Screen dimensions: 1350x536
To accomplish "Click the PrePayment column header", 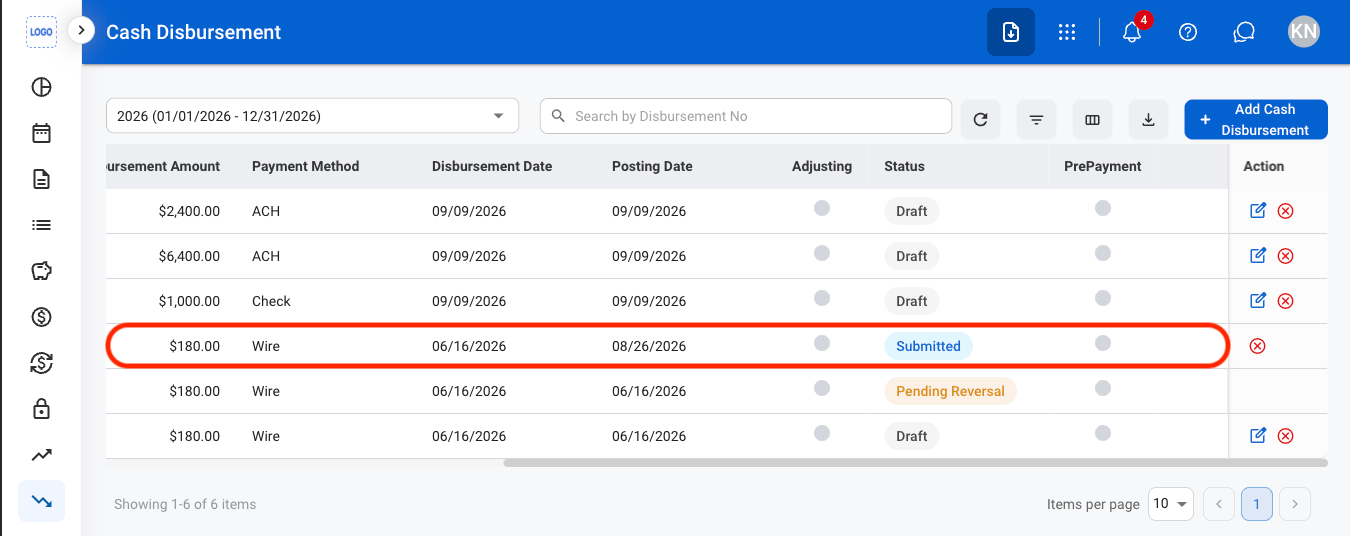I will click(x=1102, y=166).
